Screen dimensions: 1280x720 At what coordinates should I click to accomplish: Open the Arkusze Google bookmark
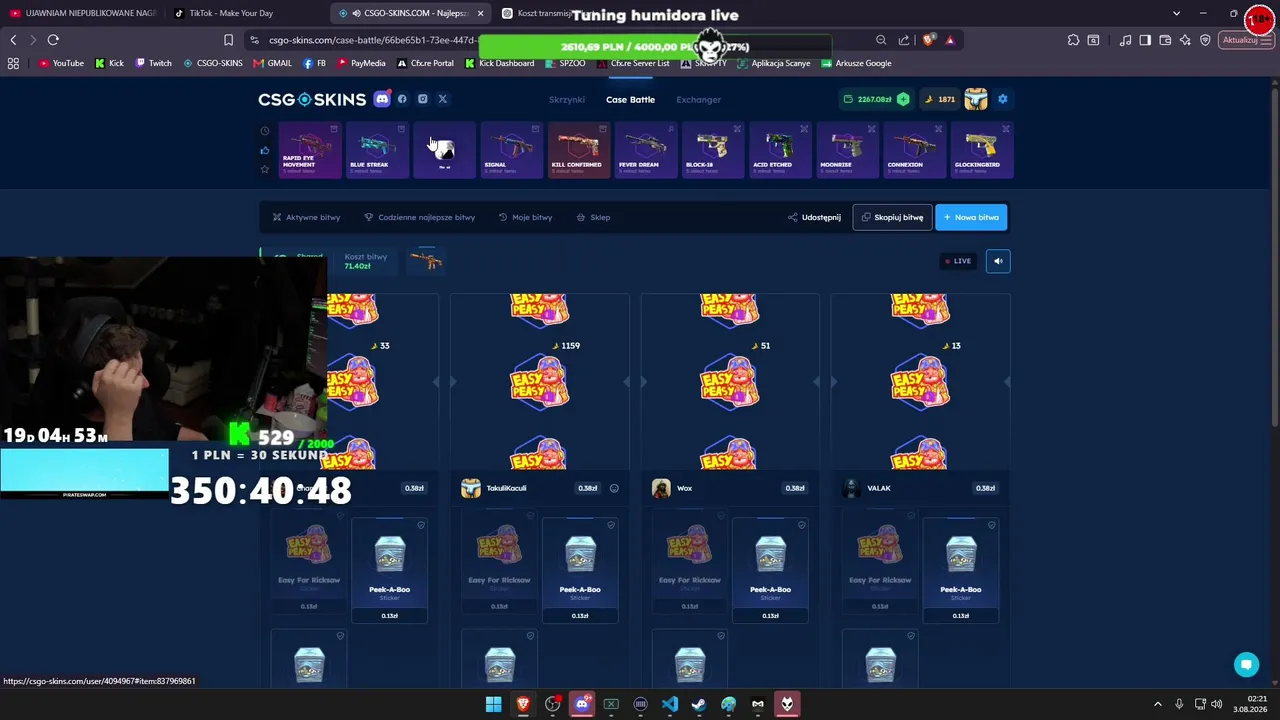pyautogui.click(x=856, y=63)
